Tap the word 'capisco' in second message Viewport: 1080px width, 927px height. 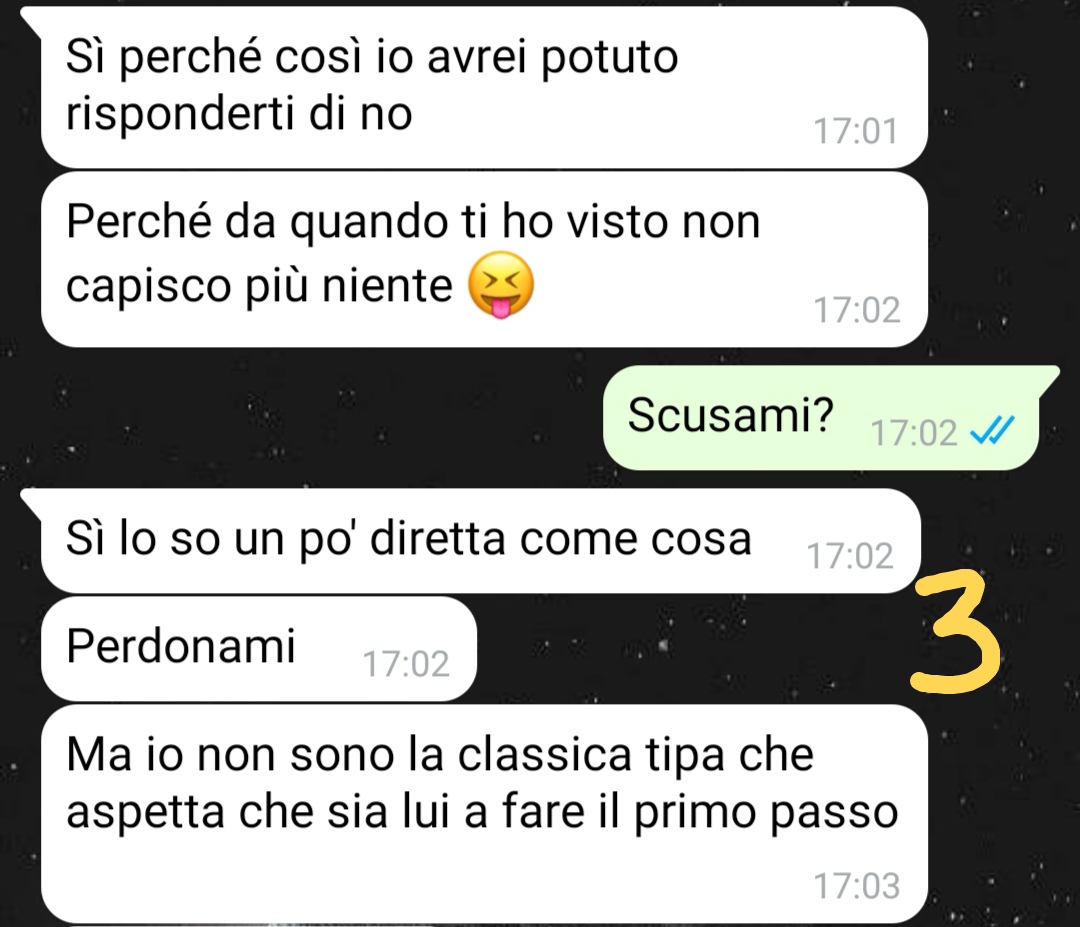(x=148, y=288)
